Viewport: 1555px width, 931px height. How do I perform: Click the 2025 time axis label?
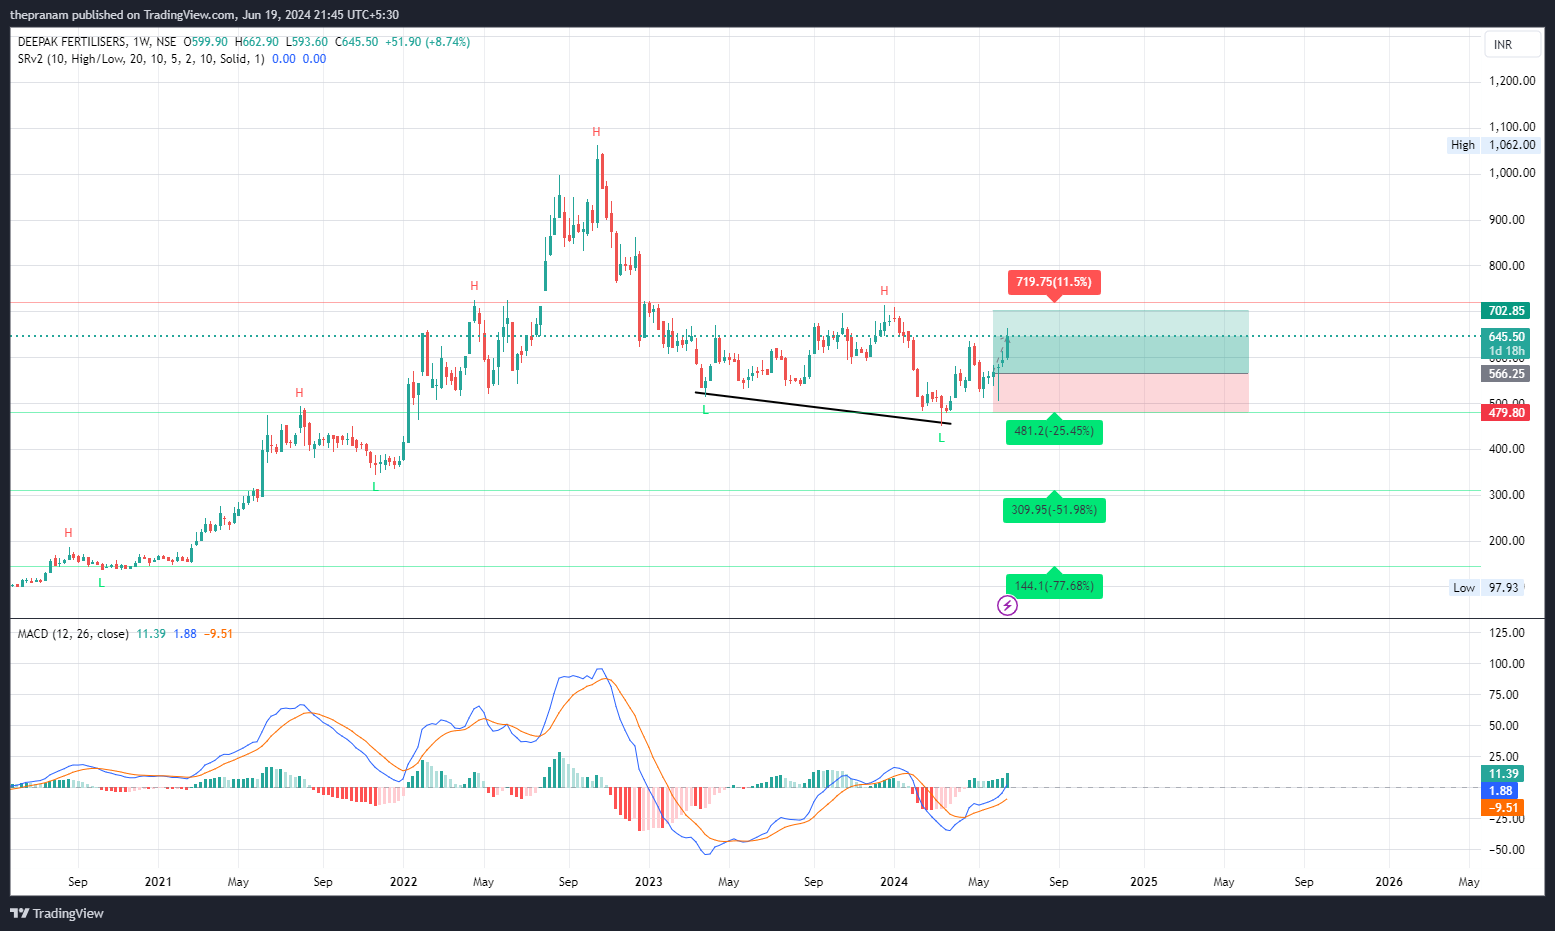(1144, 882)
